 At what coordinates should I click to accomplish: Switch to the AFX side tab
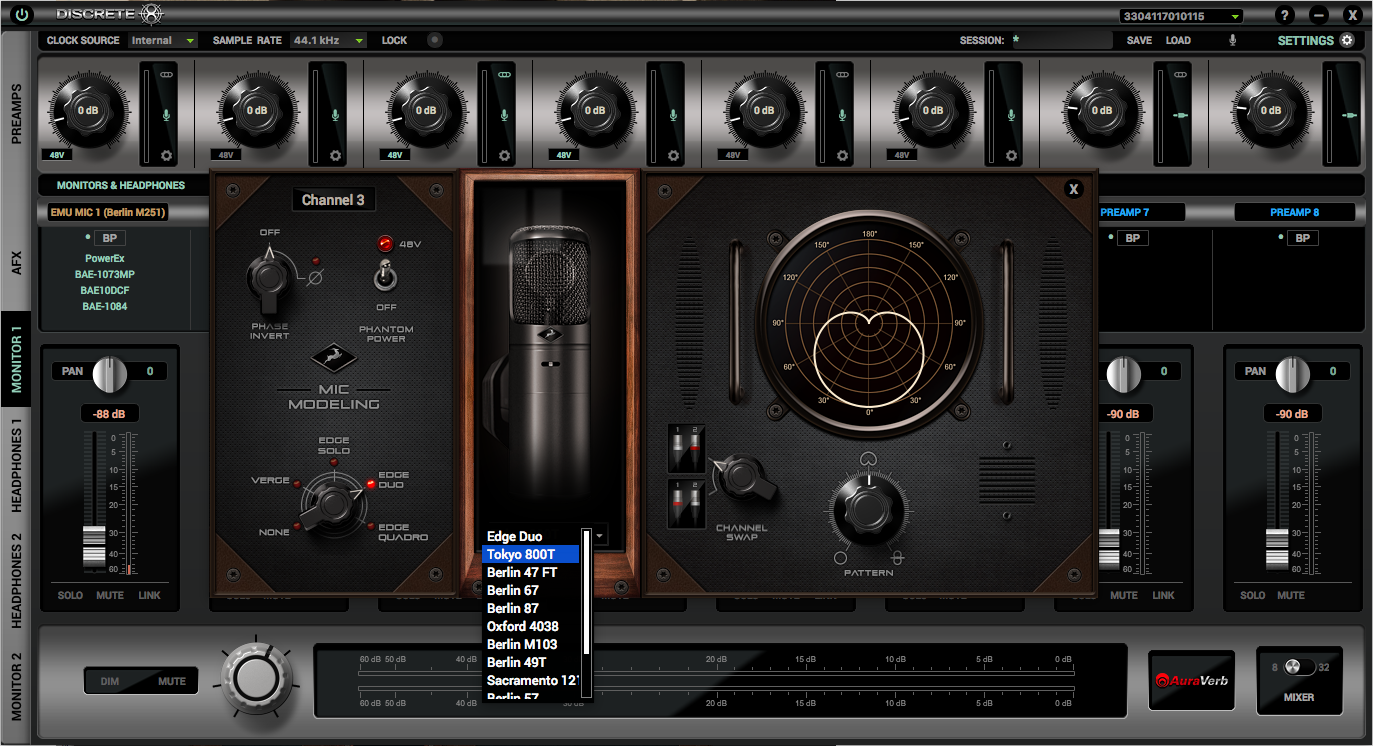point(16,262)
